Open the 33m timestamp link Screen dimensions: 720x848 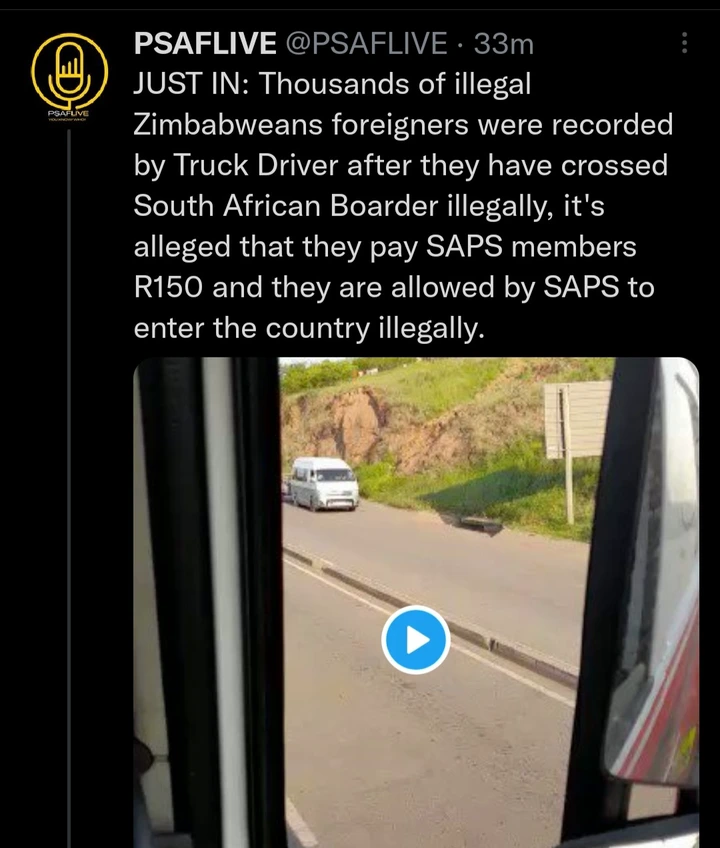point(504,43)
